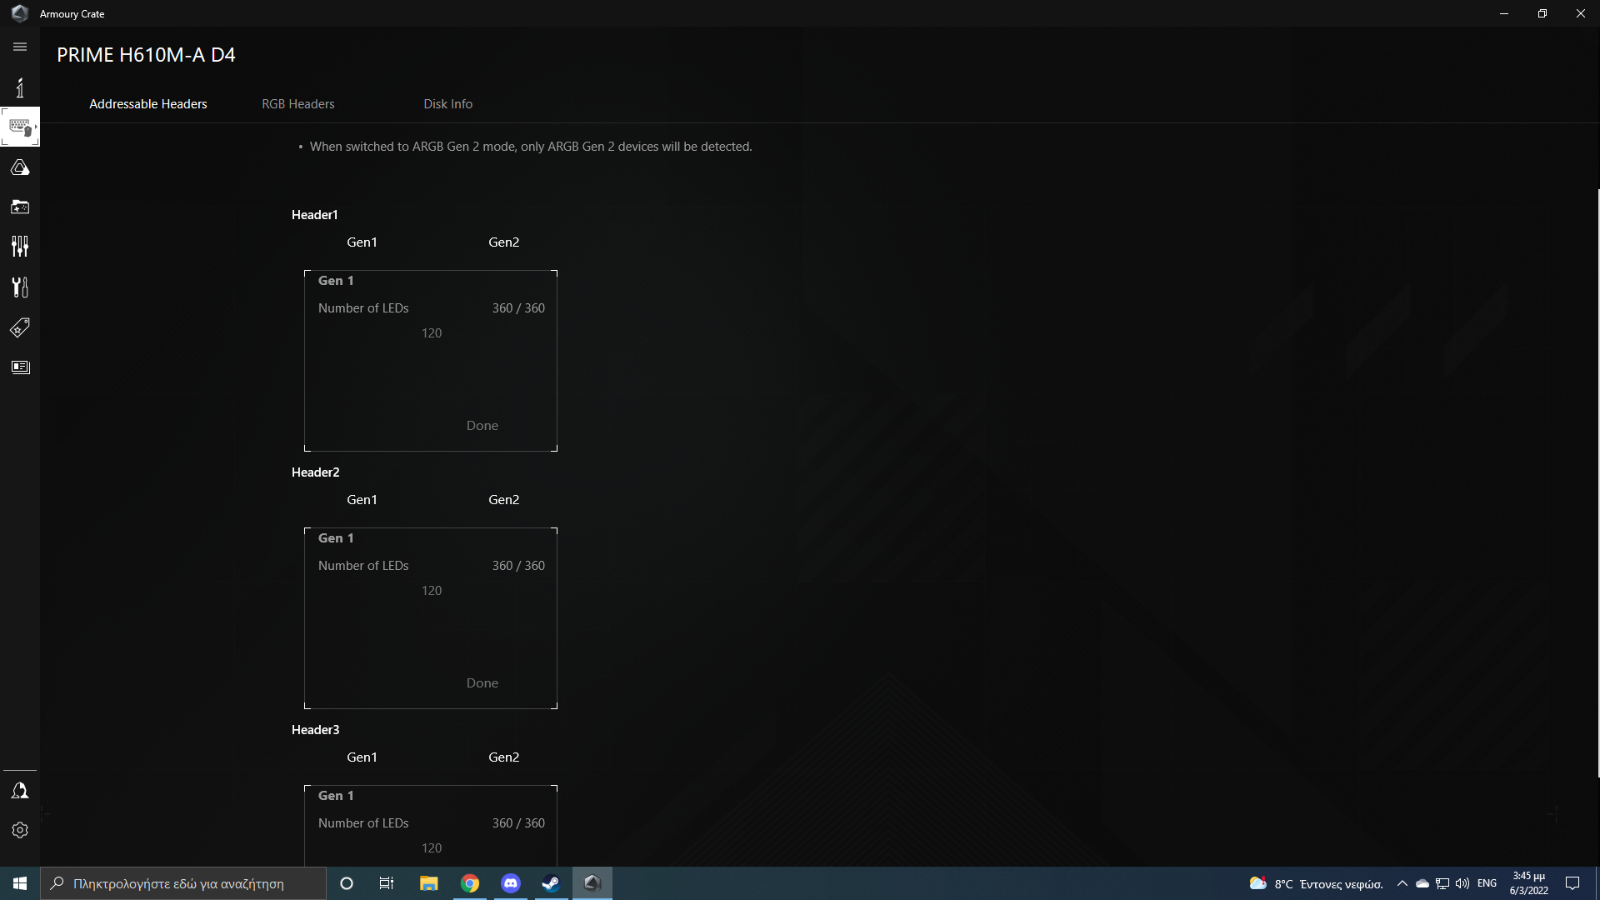Image resolution: width=1600 pixels, height=900 pixels.
Task: Click the Header2 section title
Action: (x=315, y=472)
